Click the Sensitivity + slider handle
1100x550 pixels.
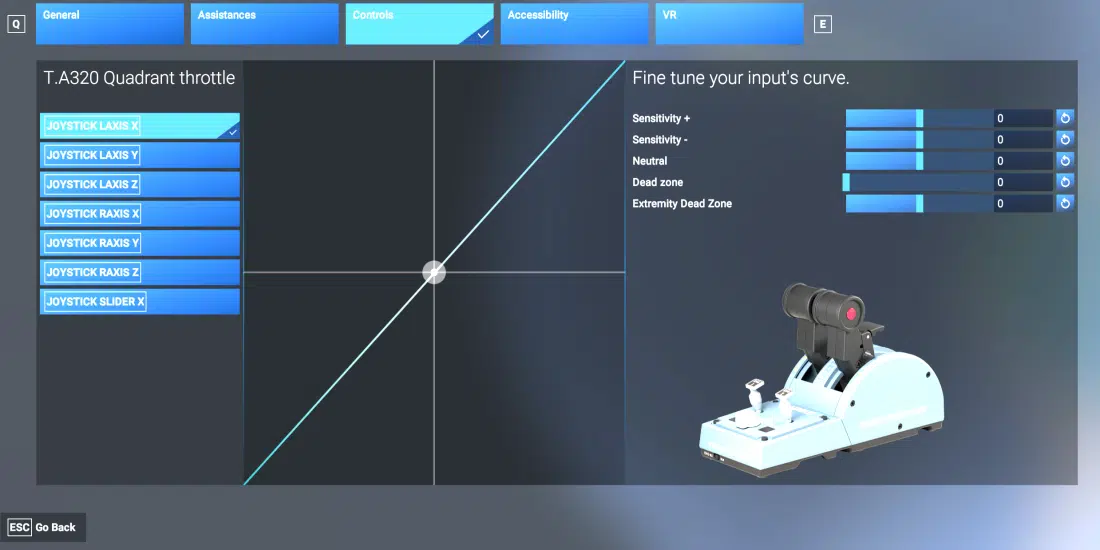[919, 118]
